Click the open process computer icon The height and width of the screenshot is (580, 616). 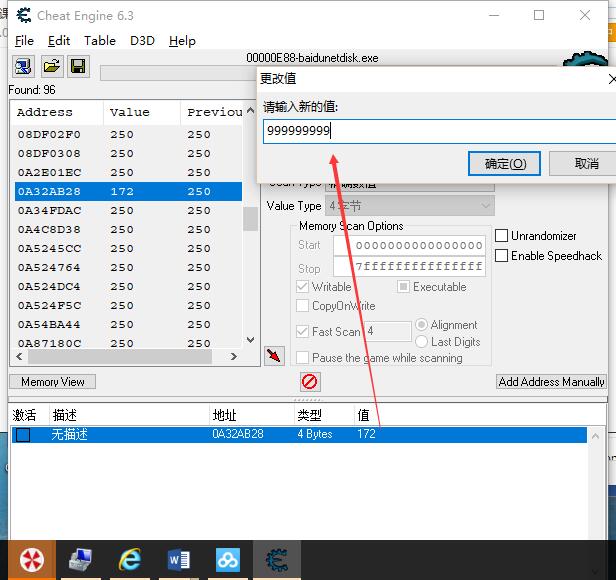(22, 67)
